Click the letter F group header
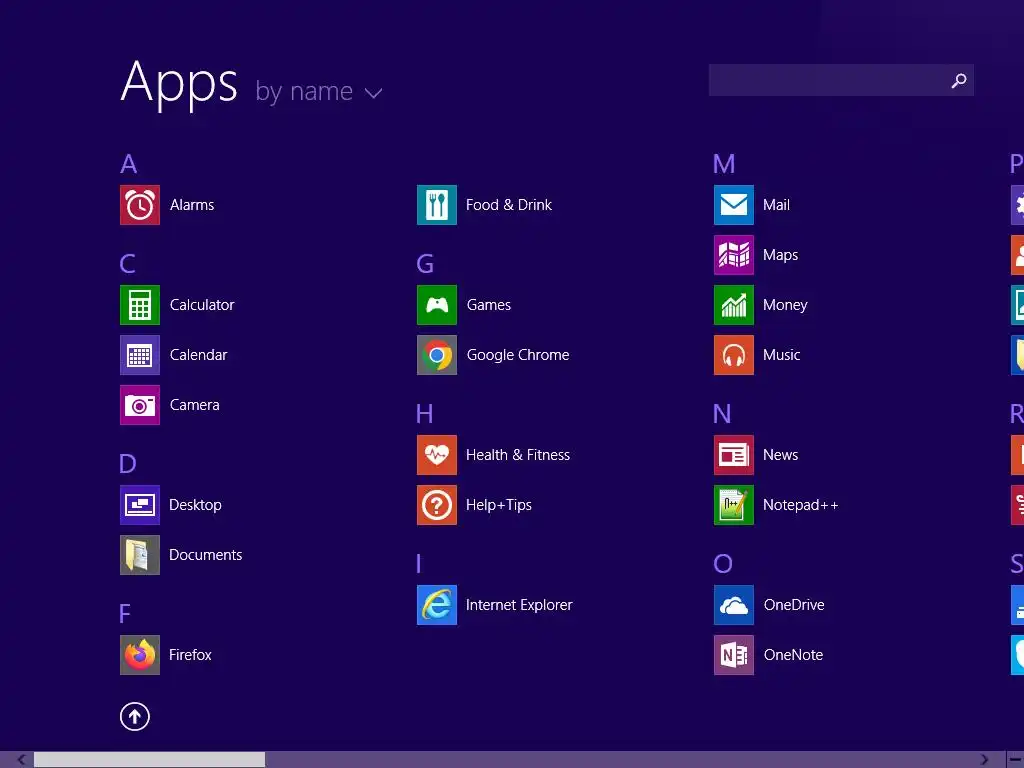The height and width of the screenshot is (768, 1024). 125,614
